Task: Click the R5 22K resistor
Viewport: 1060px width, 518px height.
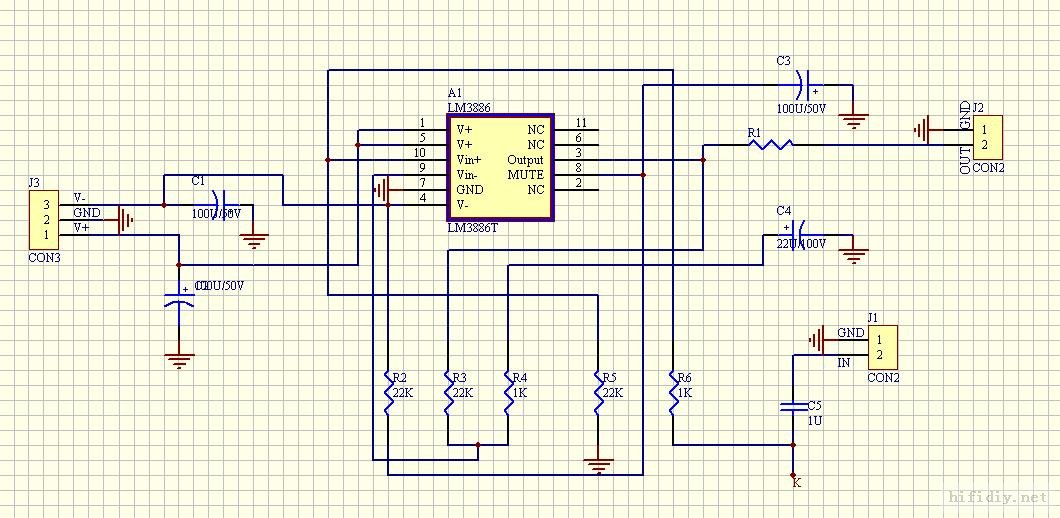Action: tap(597, 392)
